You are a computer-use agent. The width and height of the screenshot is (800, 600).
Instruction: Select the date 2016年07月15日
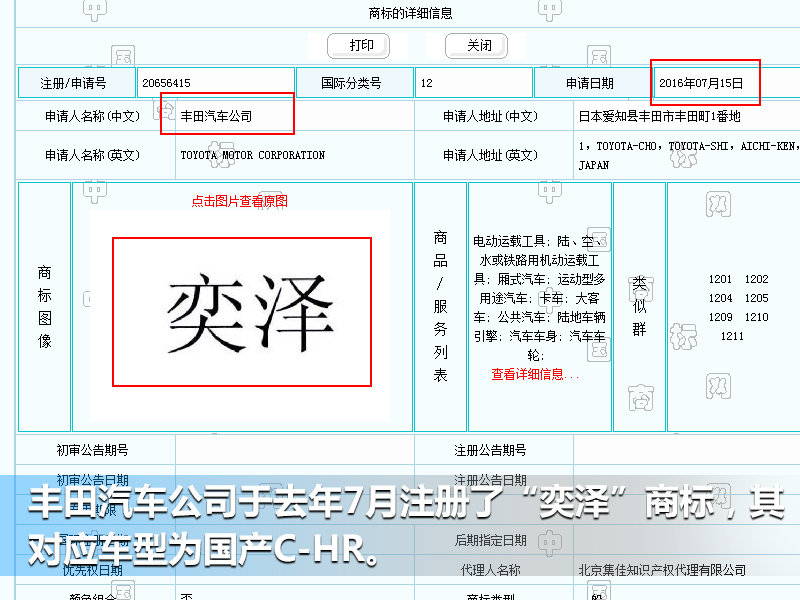pyautogui.click(x=701, y=83)
